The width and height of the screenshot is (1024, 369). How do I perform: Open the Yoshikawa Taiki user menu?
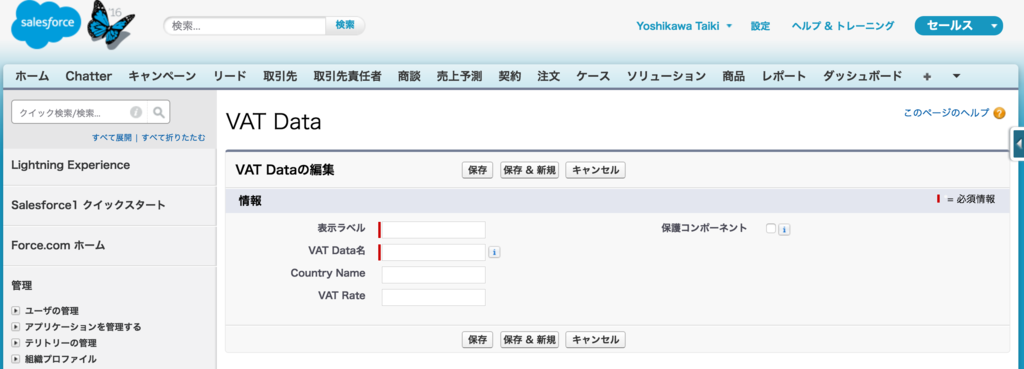coord(684,26)
